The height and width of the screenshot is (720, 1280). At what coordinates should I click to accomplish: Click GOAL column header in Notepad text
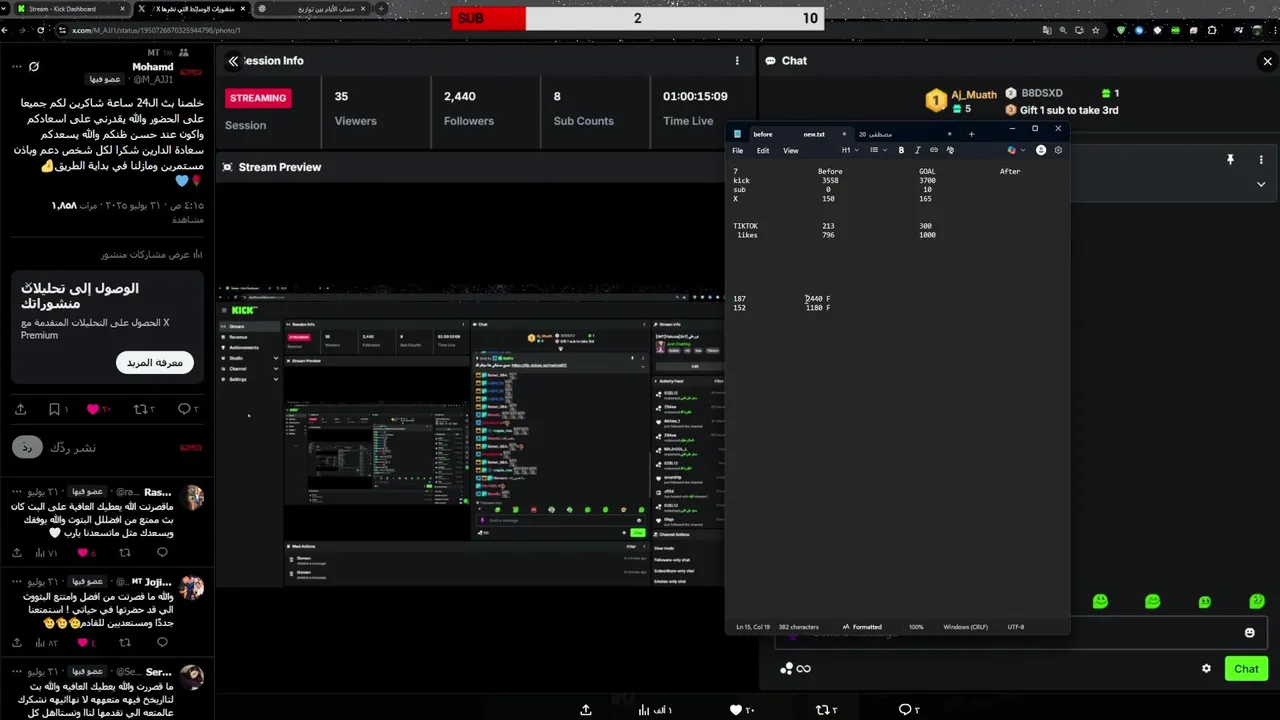point(927,171)
